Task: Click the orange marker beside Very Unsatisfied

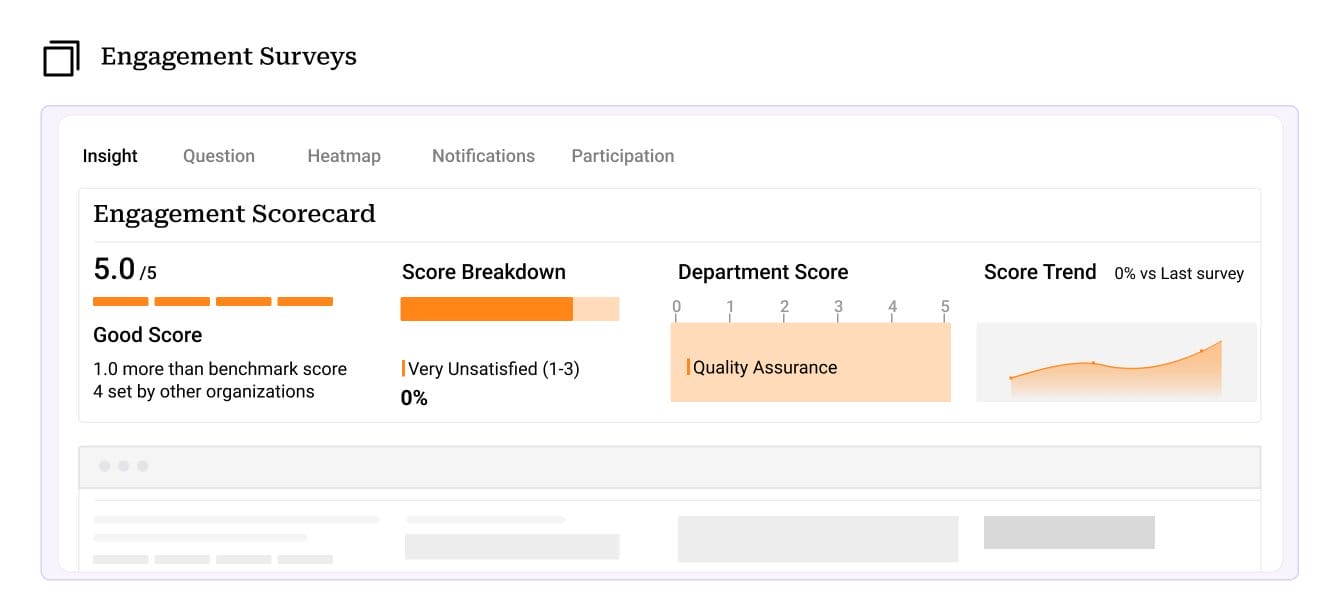Action: point(405,369)
